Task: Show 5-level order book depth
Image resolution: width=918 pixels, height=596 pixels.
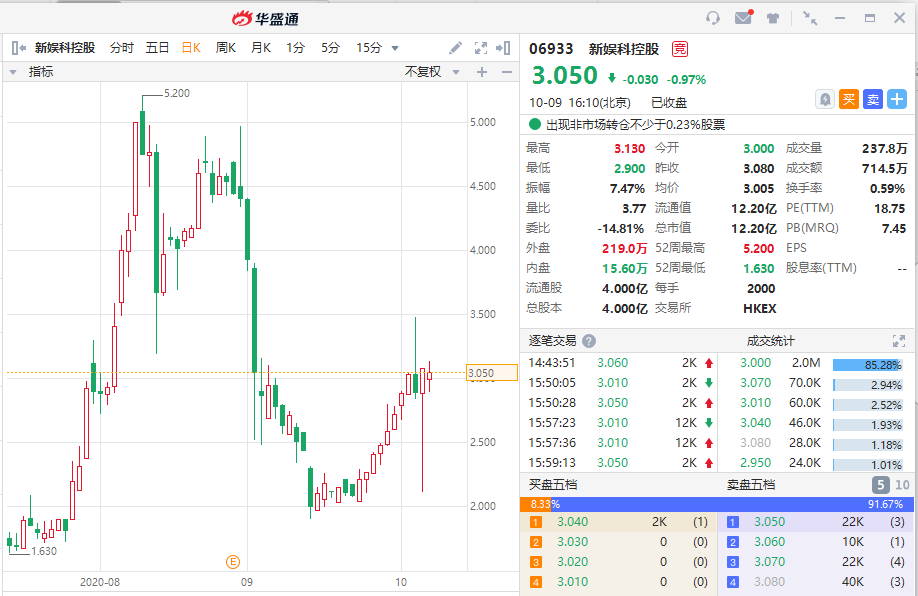Action: pos(881,485)
